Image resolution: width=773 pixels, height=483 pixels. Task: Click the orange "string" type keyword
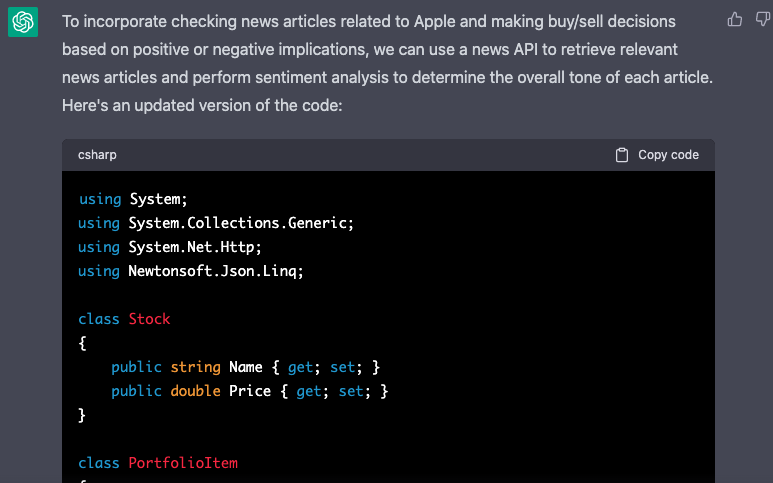[x=195, y=367]
